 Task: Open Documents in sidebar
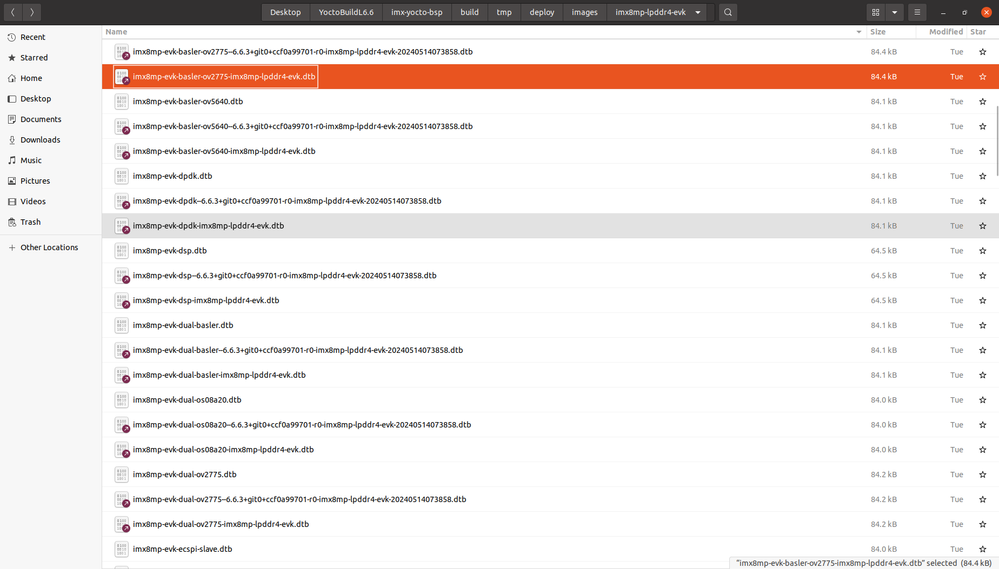[51, 119]
